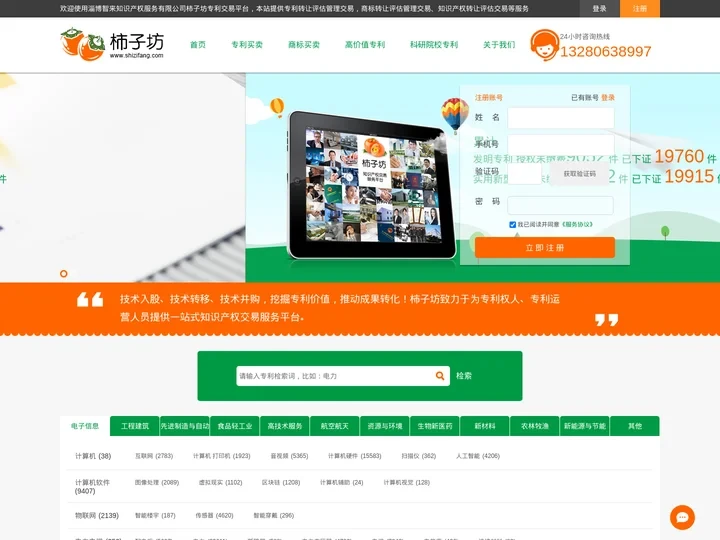Open 关于我们 navigation item
720x540 pixels.
tap(499, 45)
